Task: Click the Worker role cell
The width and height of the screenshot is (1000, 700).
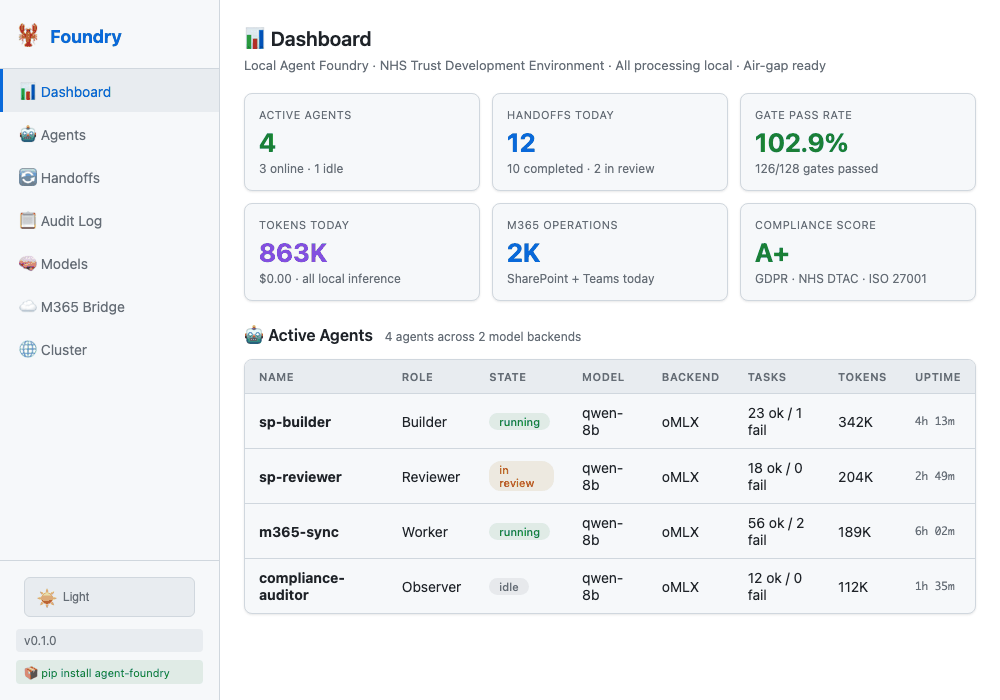Action: (425, 532)
